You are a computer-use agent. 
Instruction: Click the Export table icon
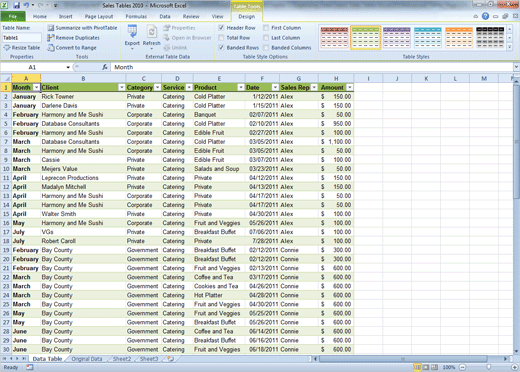[x=132, y=31]
